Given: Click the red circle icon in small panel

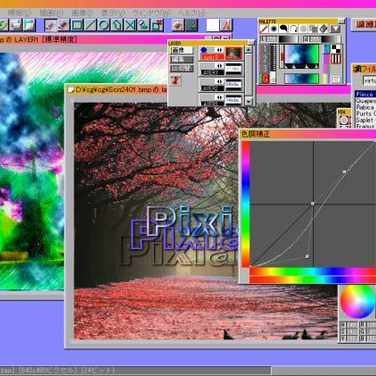Looking at the screenshot, I should (x=344, y=120).
